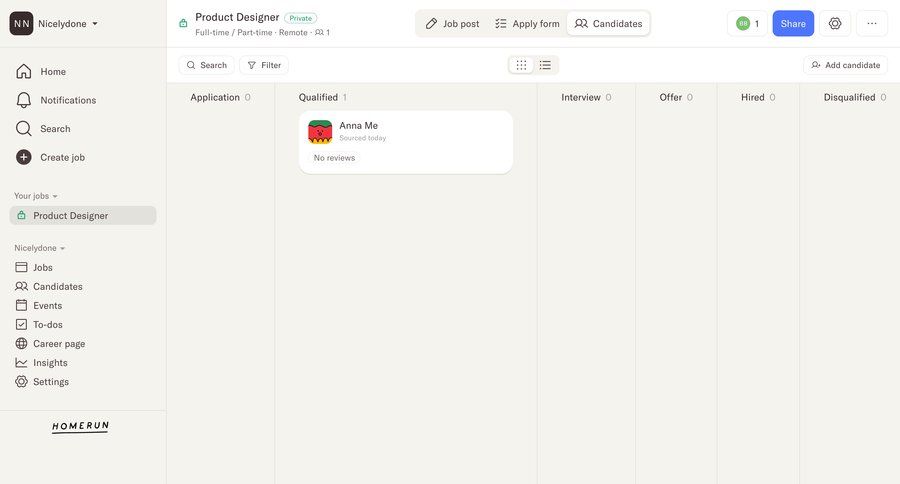
Task: Click the Application column header
Action: click(220, 98)
